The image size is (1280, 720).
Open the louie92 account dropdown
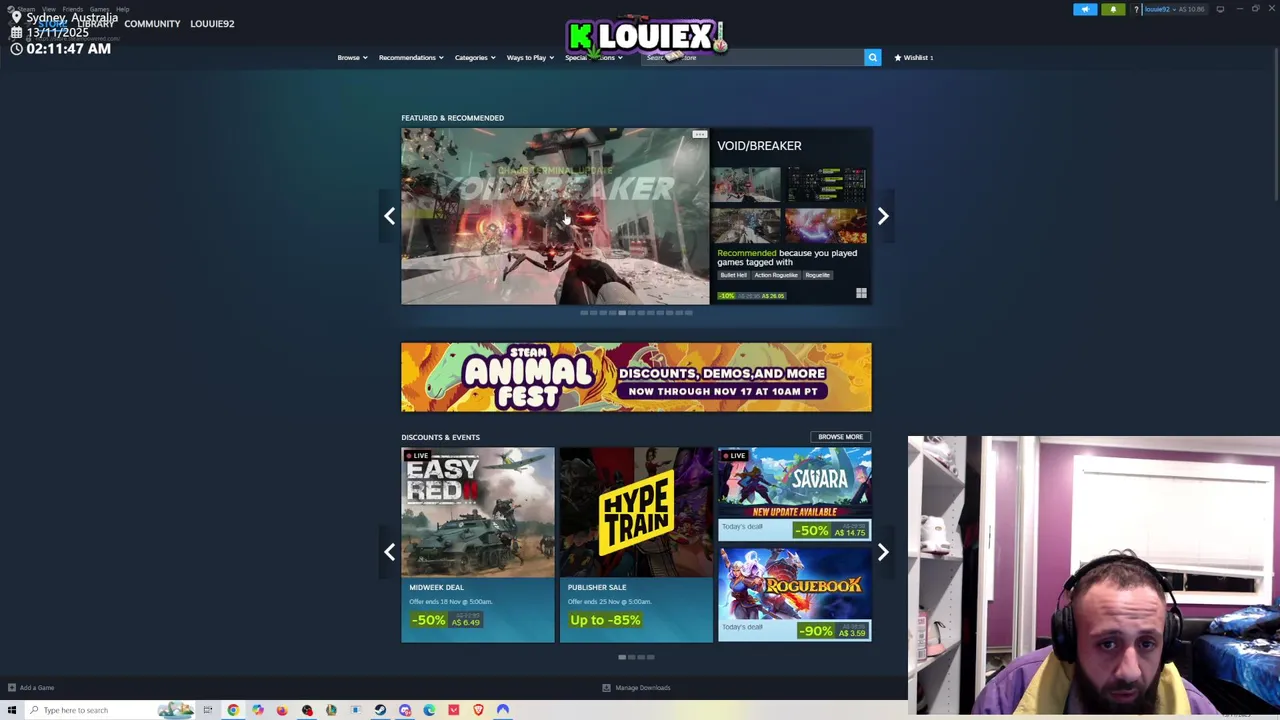pos(1160,9)
